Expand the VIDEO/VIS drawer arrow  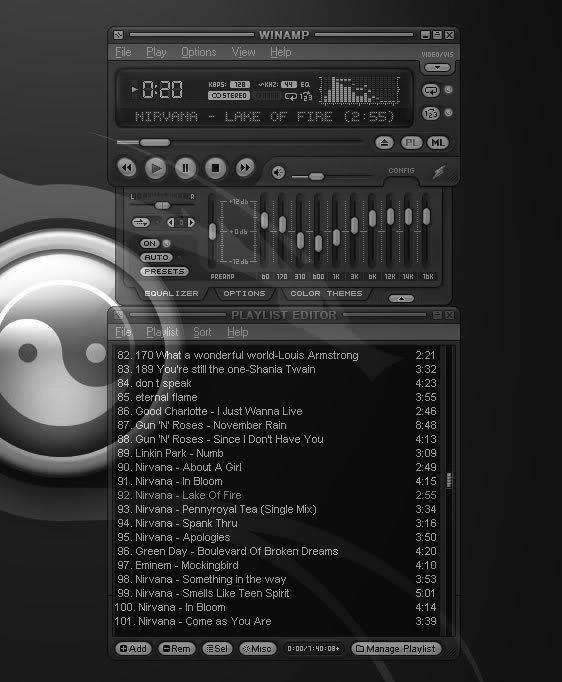pos(437,67)
